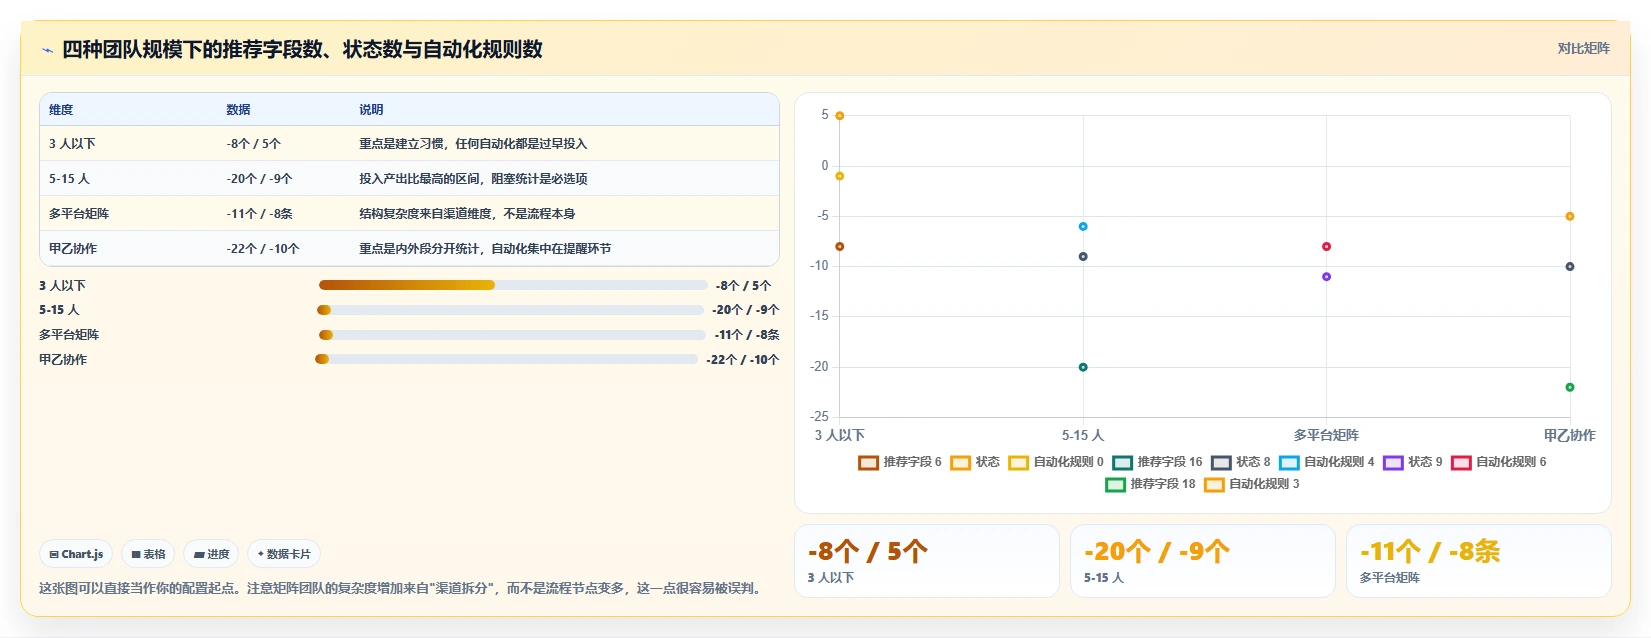Viewport: 1651px width, 638px height.
Task: Click the brown data point above 3 人以下
Action: (840, 247)
